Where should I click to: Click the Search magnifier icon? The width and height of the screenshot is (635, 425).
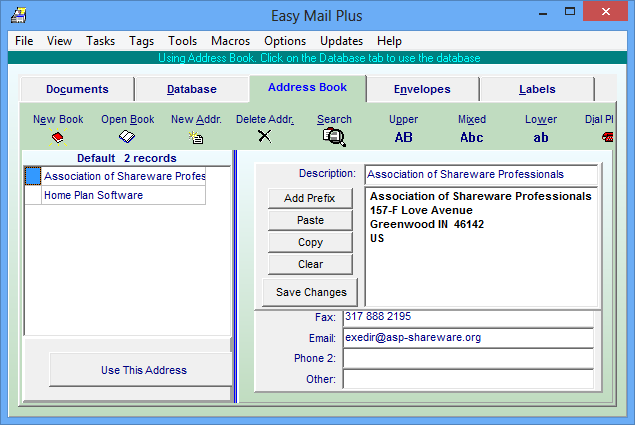(334, 137)
